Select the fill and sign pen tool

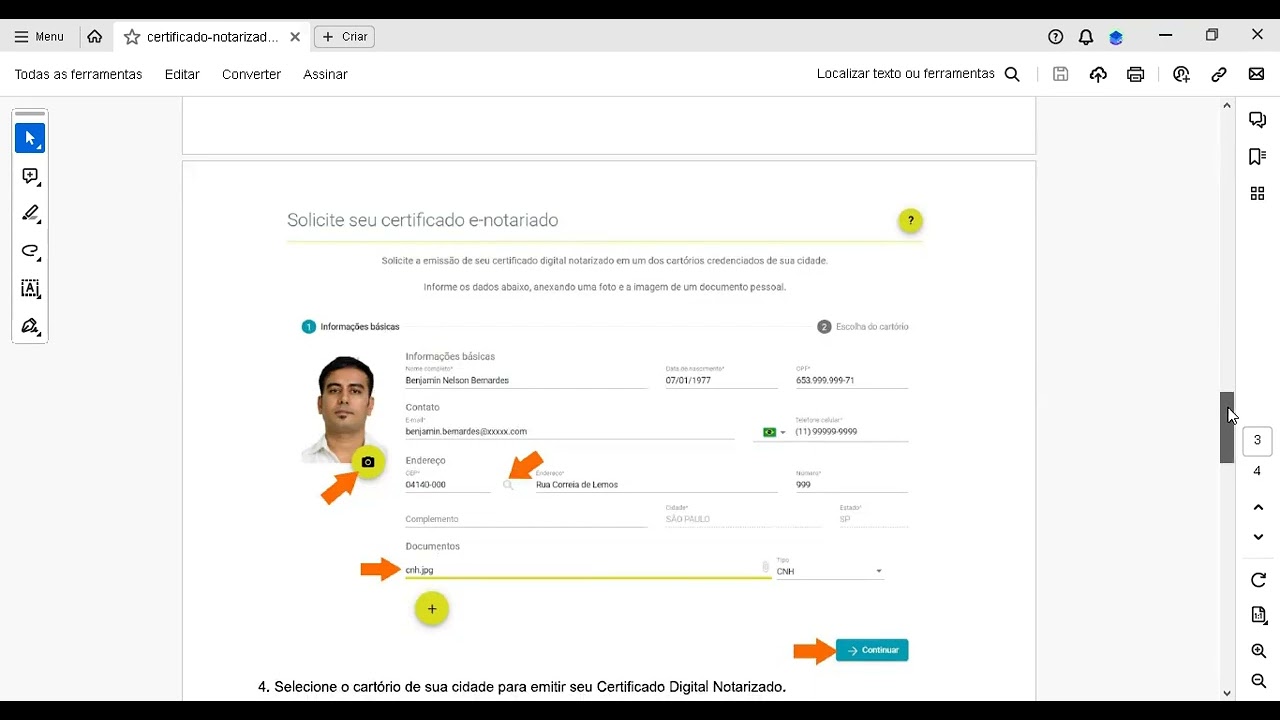click(x=30, y=326)
